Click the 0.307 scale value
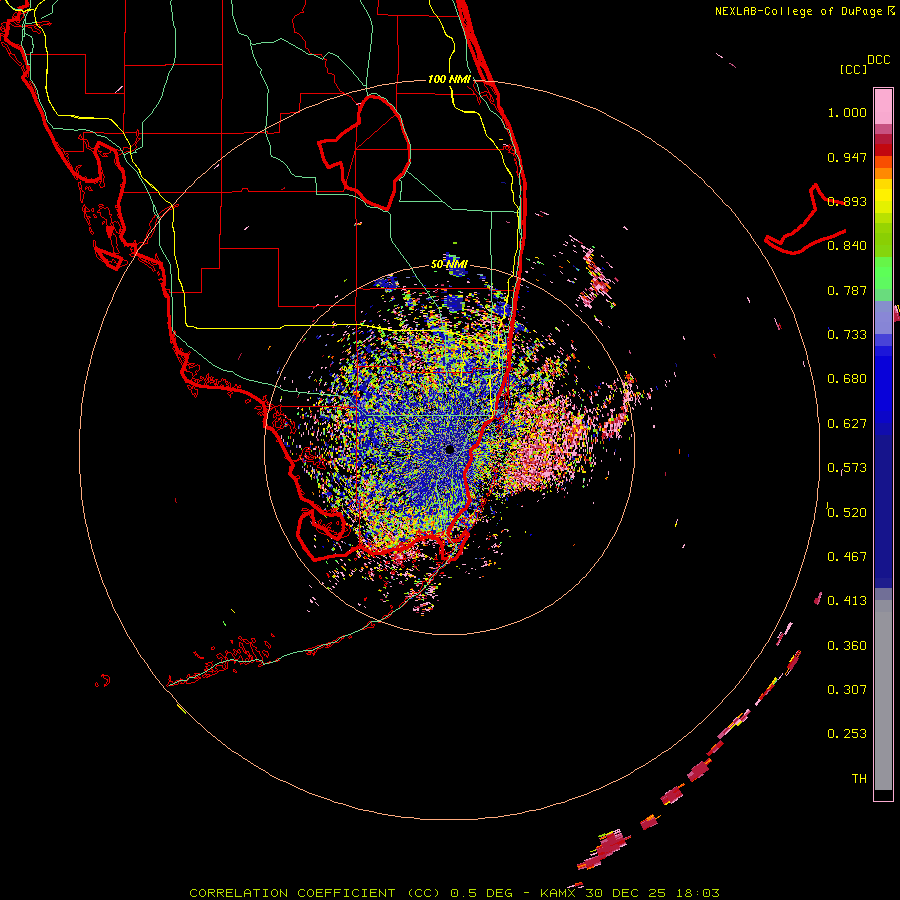This screenshot has height=900, width=900. [847, 690]
